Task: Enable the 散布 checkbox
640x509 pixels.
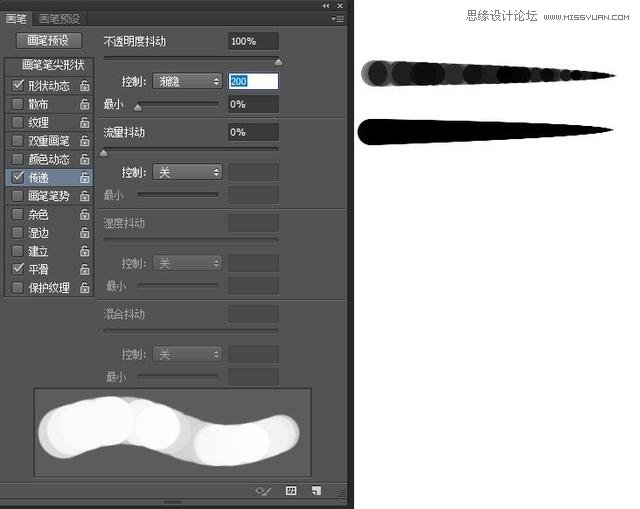Action: click(18, 104)
